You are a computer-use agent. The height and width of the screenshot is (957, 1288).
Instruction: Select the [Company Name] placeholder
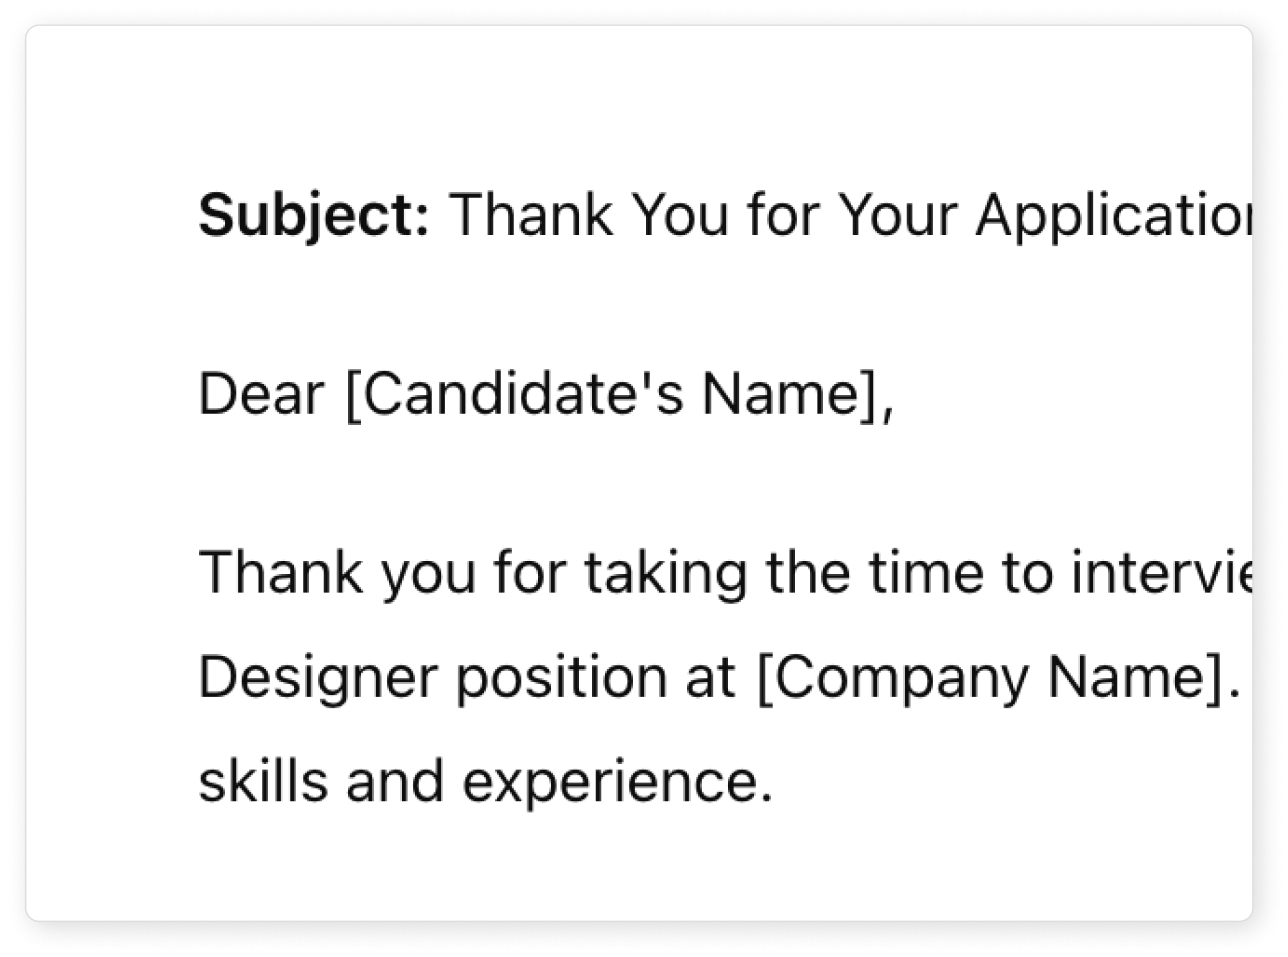[x=998, y=680]
